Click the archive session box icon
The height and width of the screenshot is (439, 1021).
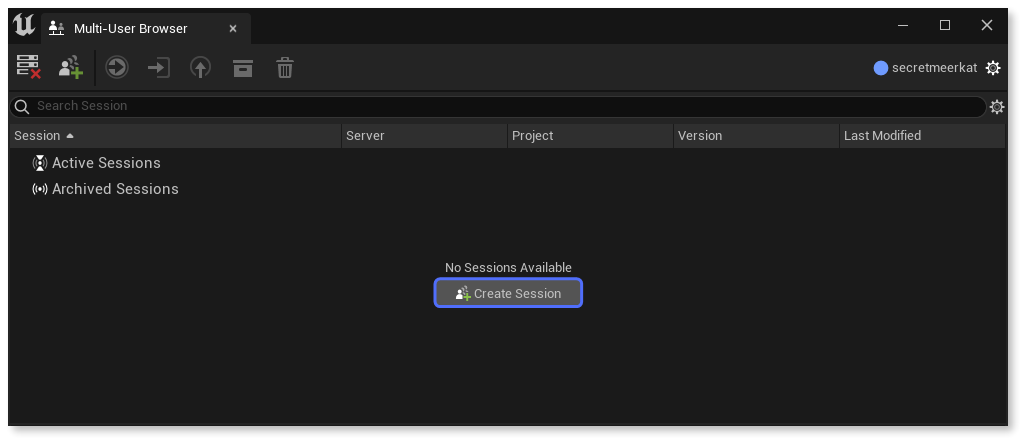pos(243,67)
